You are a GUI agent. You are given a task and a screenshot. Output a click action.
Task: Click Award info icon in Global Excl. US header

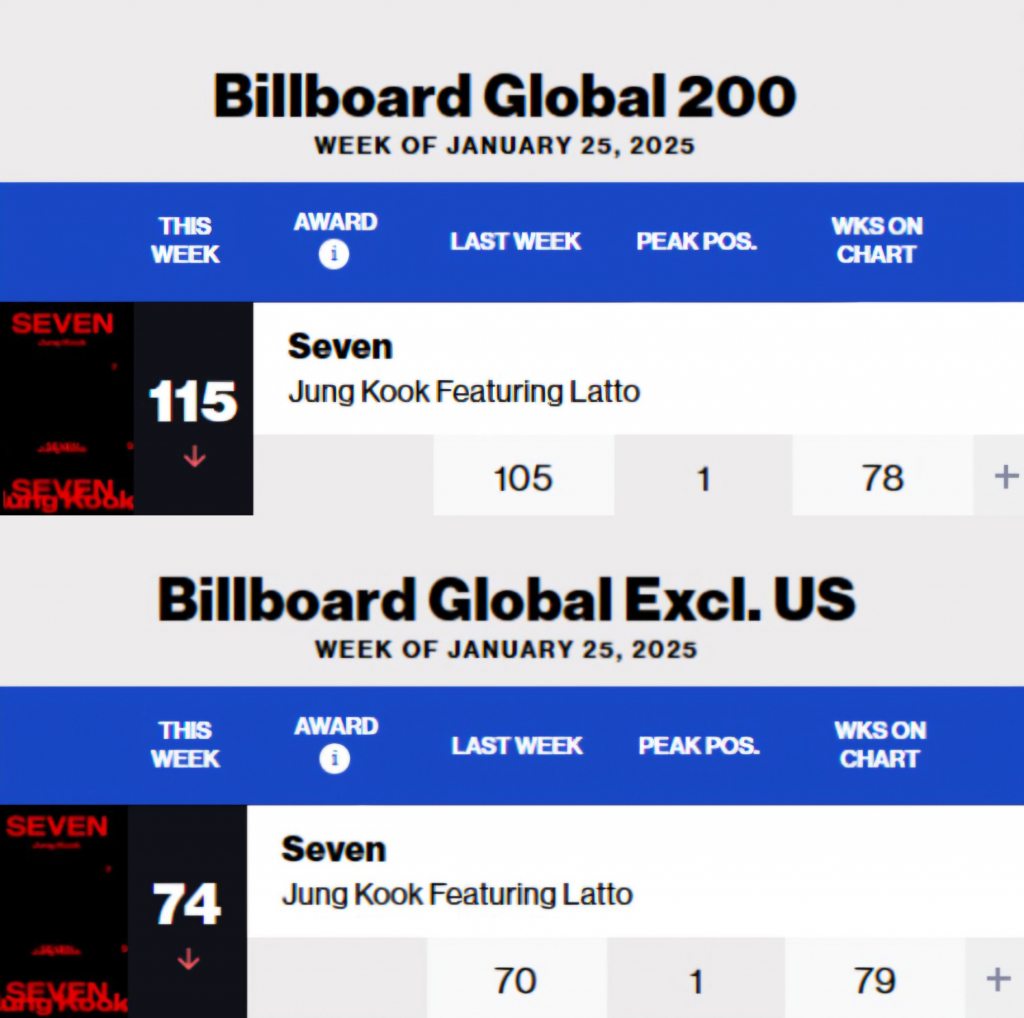click(334, 759)
